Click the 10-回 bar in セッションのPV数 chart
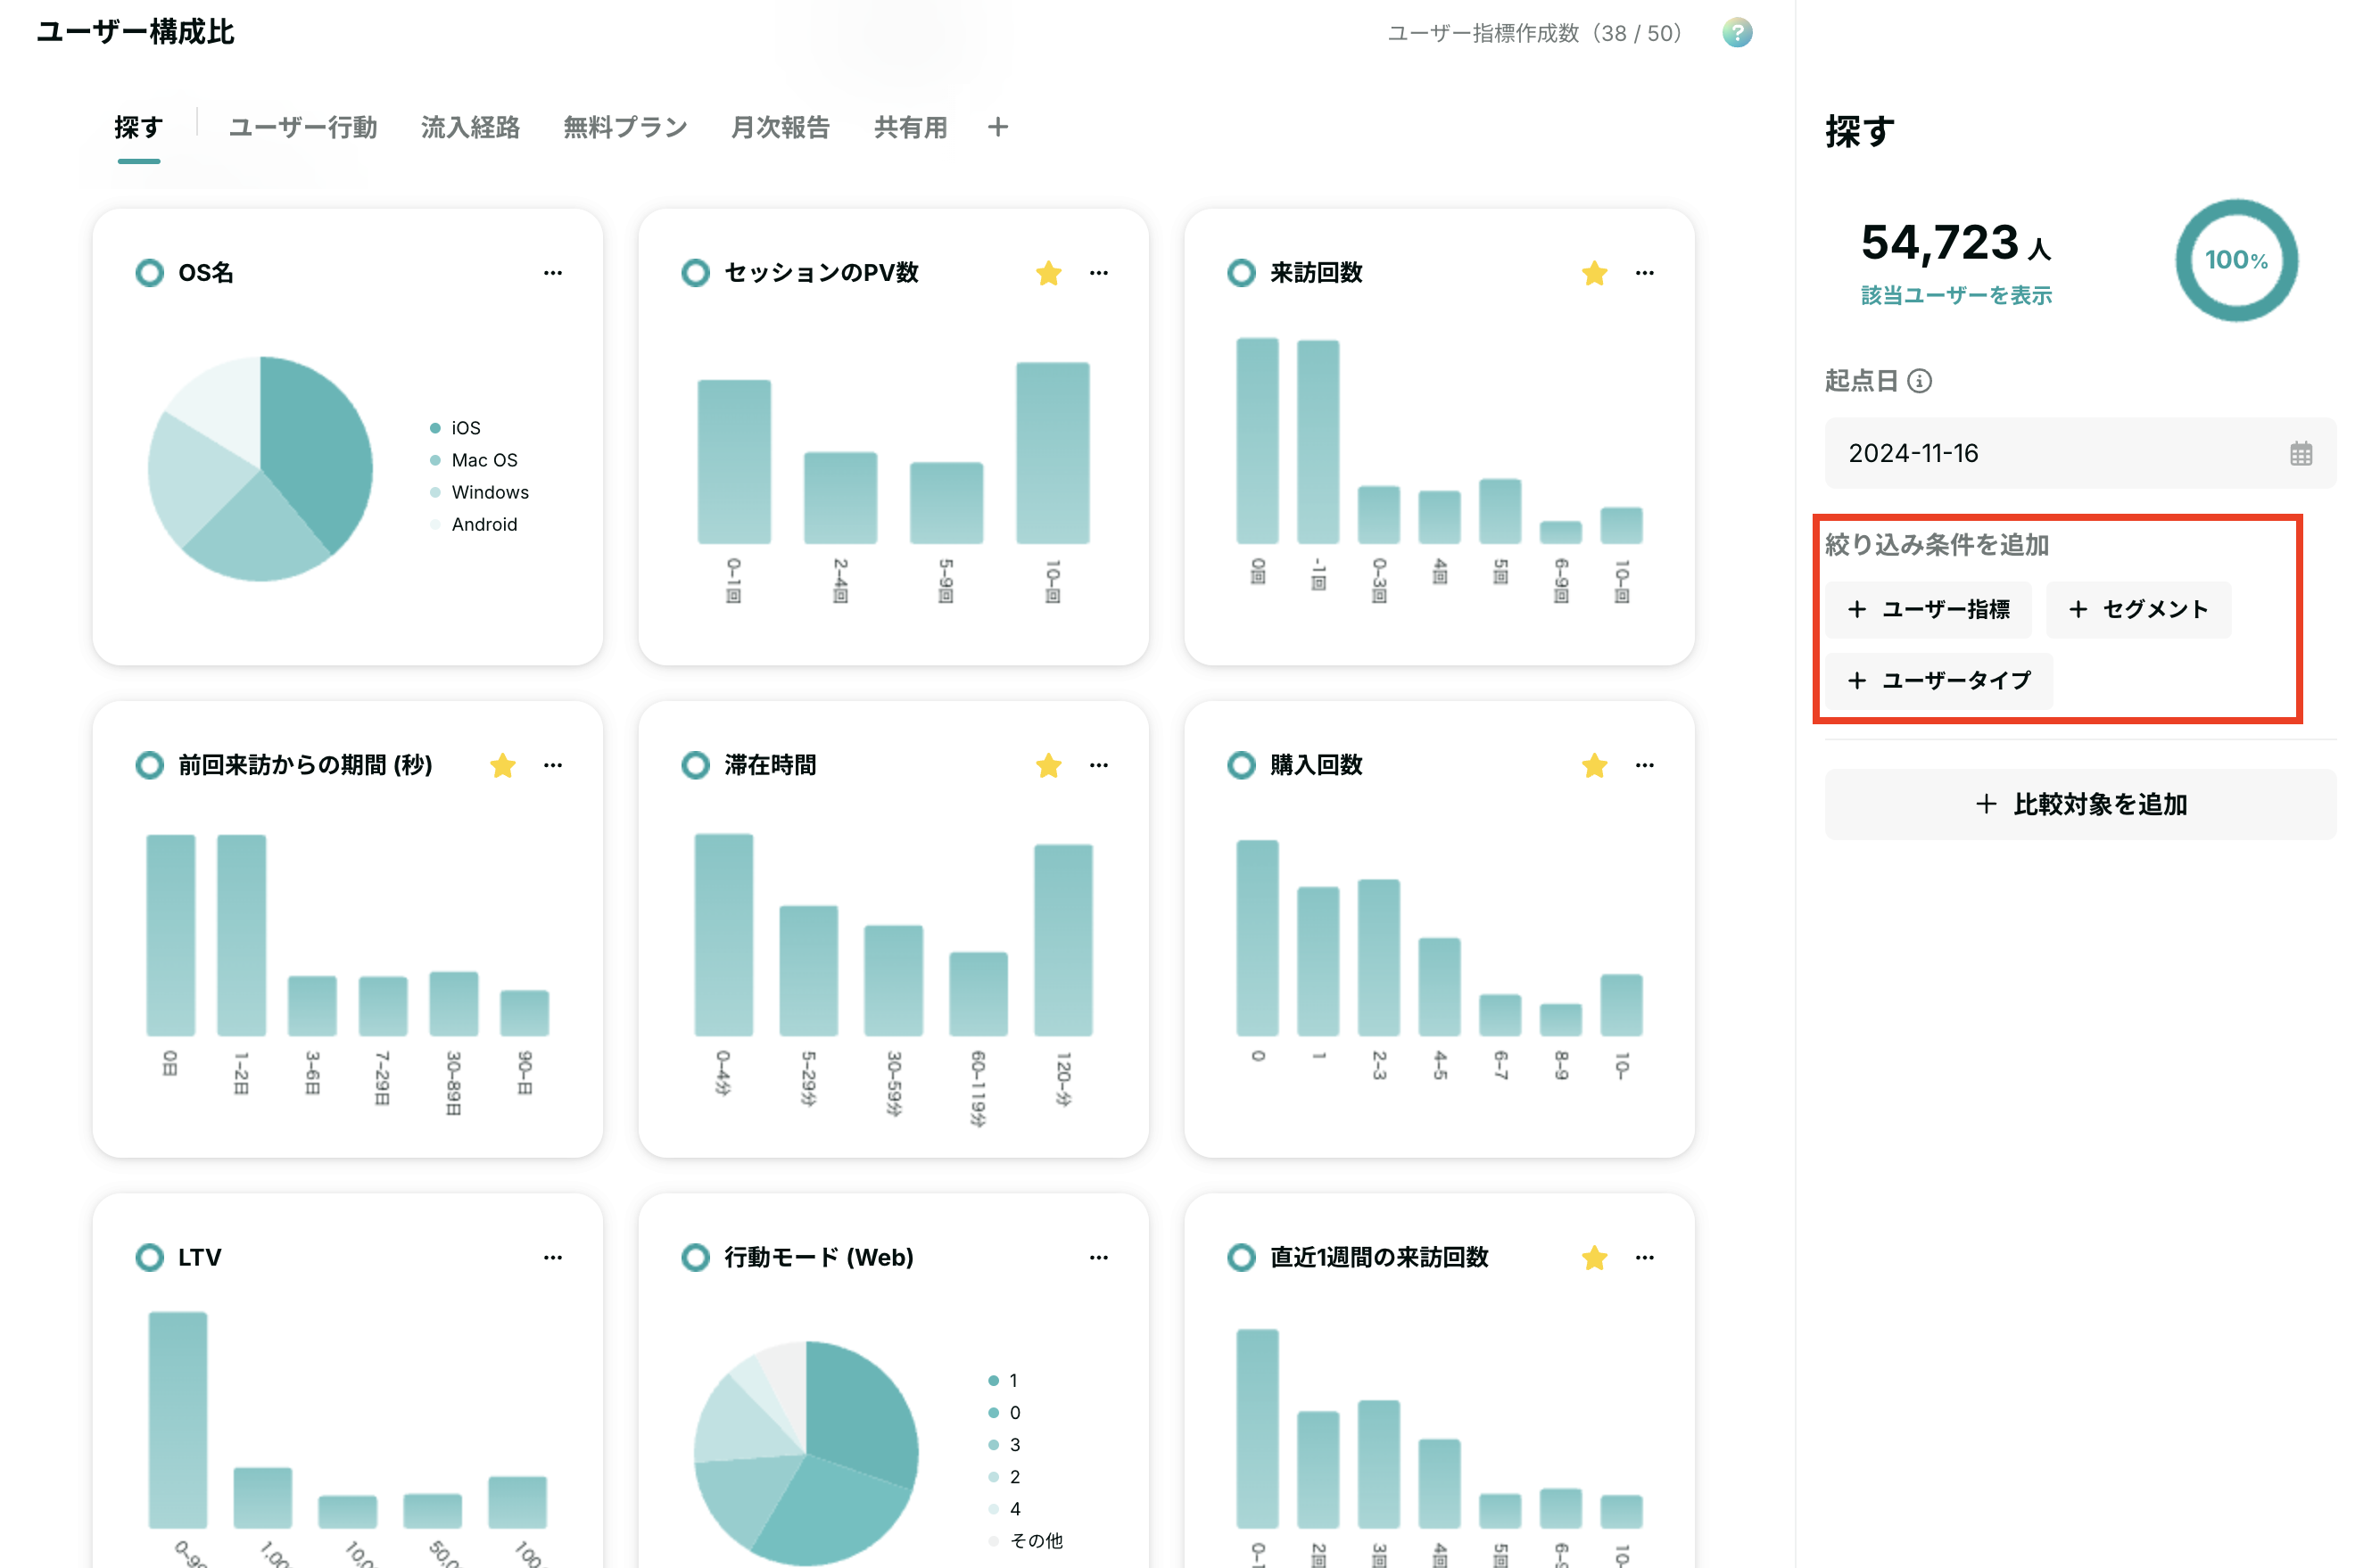 (1052, 453)
